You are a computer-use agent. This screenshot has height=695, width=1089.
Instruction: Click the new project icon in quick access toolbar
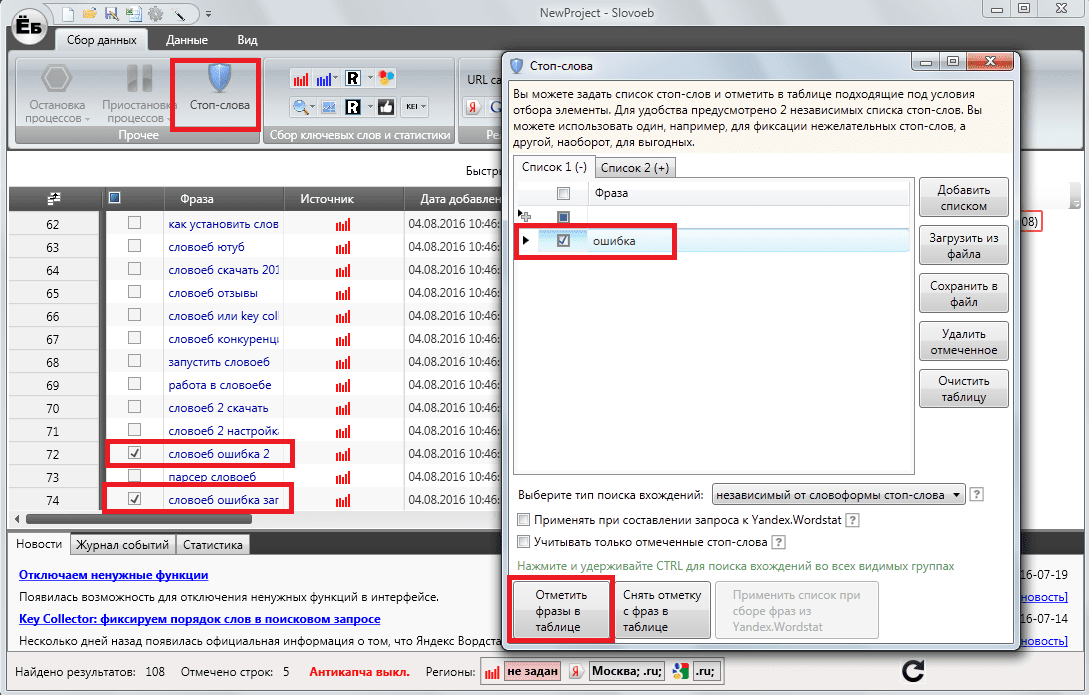67,13
